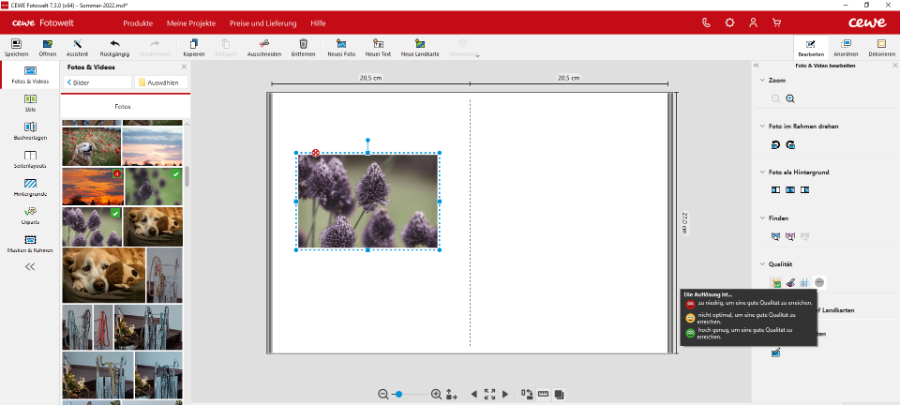Switch to the Dekorieren tab

pos(881,48)
